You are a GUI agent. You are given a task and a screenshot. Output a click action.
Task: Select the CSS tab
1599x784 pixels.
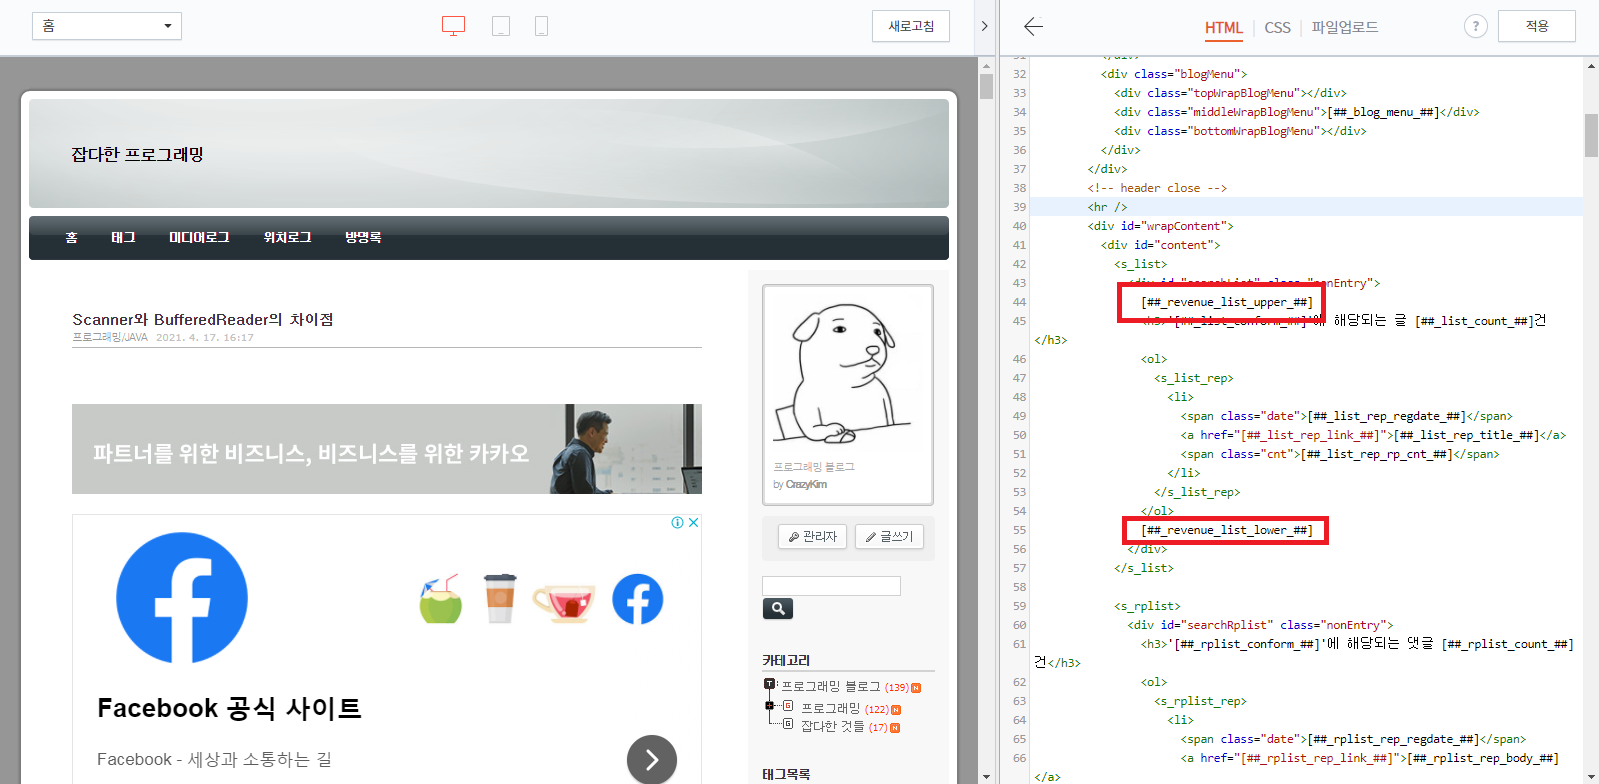(x=1277, y=27)
